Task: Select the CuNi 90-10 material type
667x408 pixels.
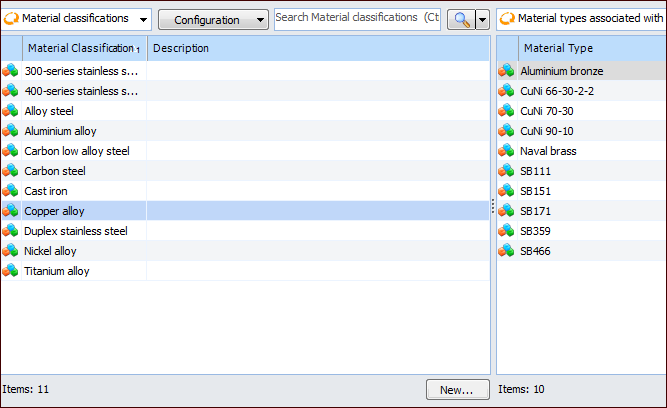Action: point(547,131)
